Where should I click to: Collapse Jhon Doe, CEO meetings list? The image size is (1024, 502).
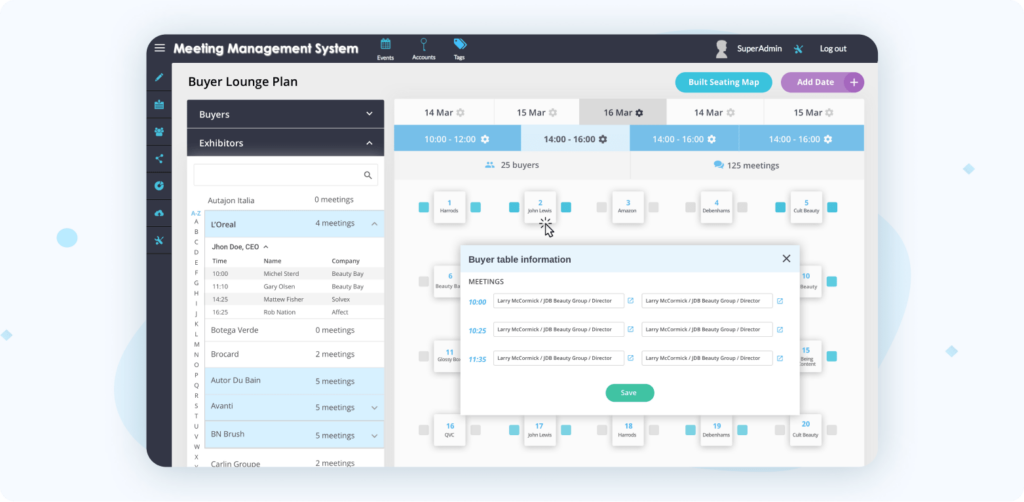[266, 247]
